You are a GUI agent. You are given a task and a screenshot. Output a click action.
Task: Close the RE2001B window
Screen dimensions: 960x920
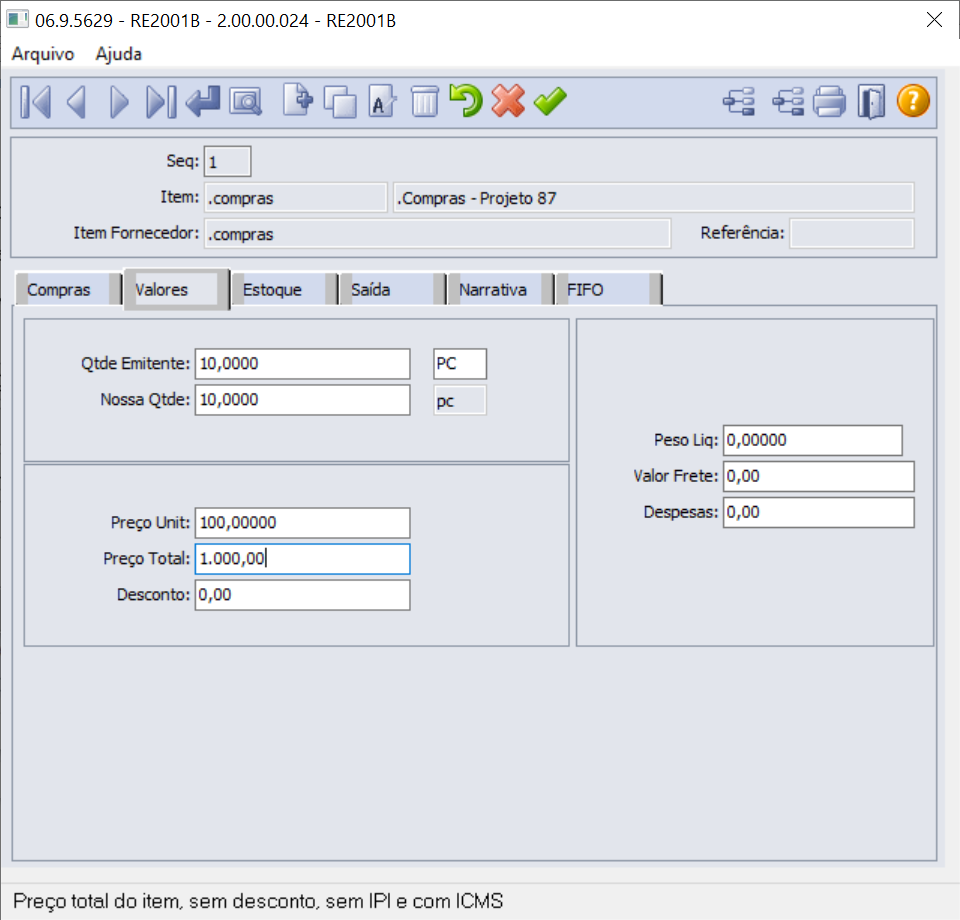(934, 20)
